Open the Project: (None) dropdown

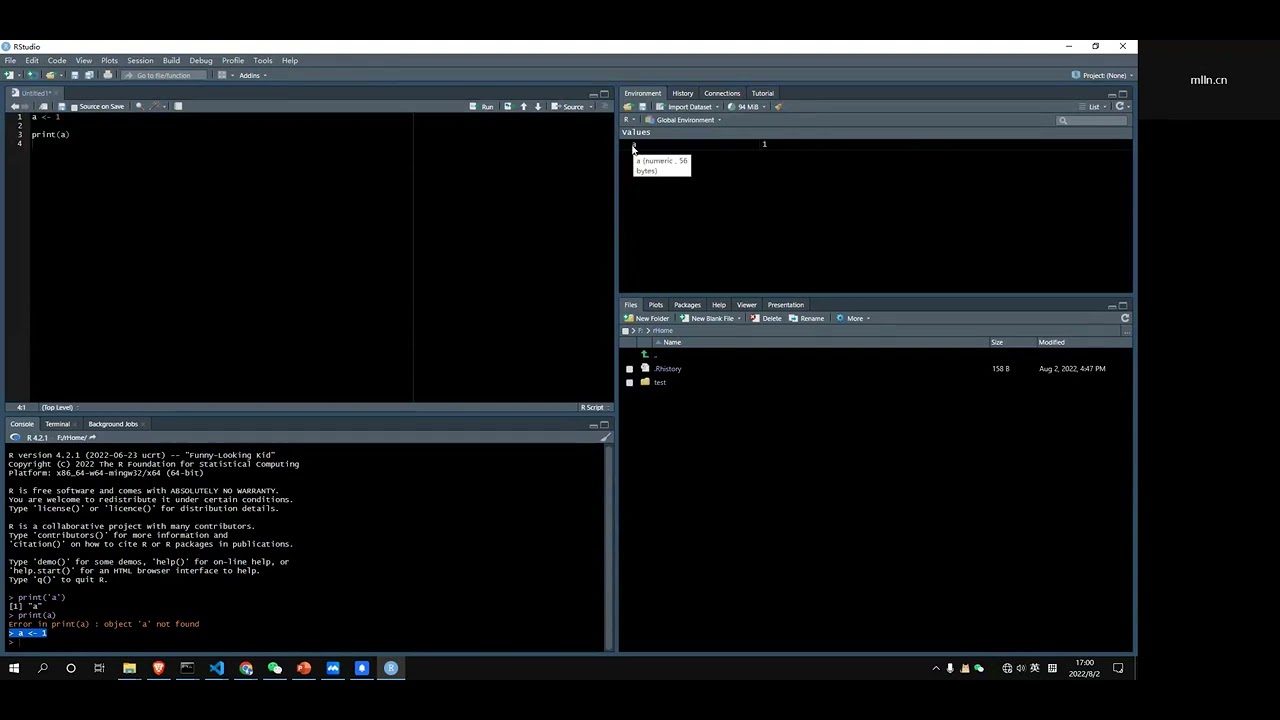pyautogui.click(x=1100, y=75)
